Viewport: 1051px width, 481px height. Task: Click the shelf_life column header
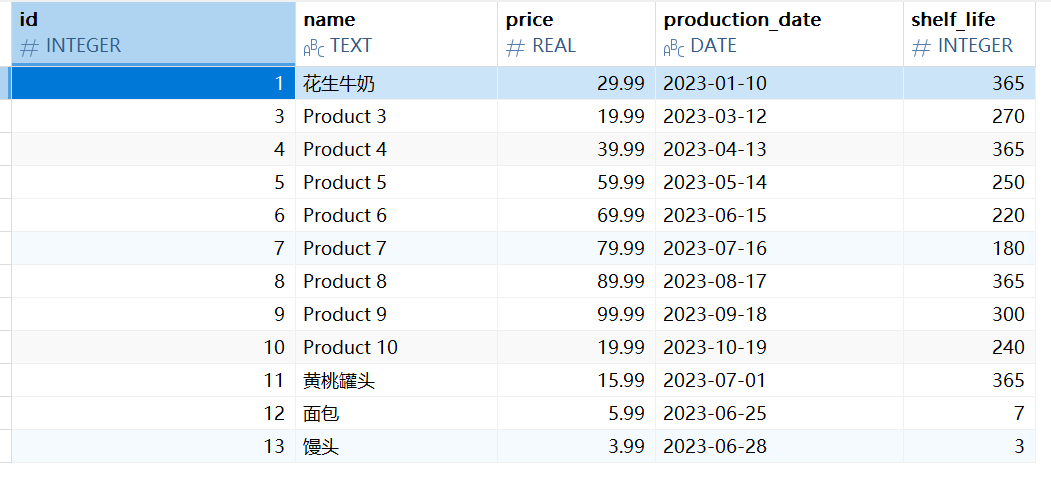point(969,33)
